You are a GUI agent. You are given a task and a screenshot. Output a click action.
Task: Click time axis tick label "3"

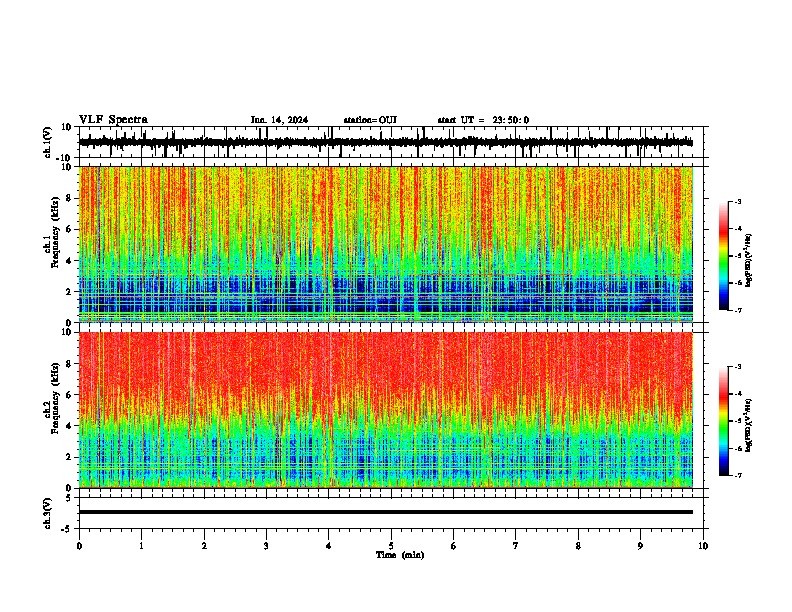pos(266,546)
